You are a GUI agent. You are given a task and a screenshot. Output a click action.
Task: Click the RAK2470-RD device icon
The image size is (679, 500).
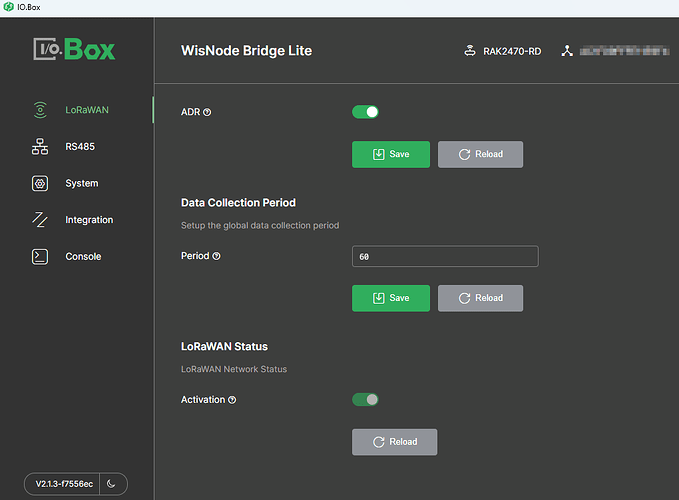click(470, 51)
